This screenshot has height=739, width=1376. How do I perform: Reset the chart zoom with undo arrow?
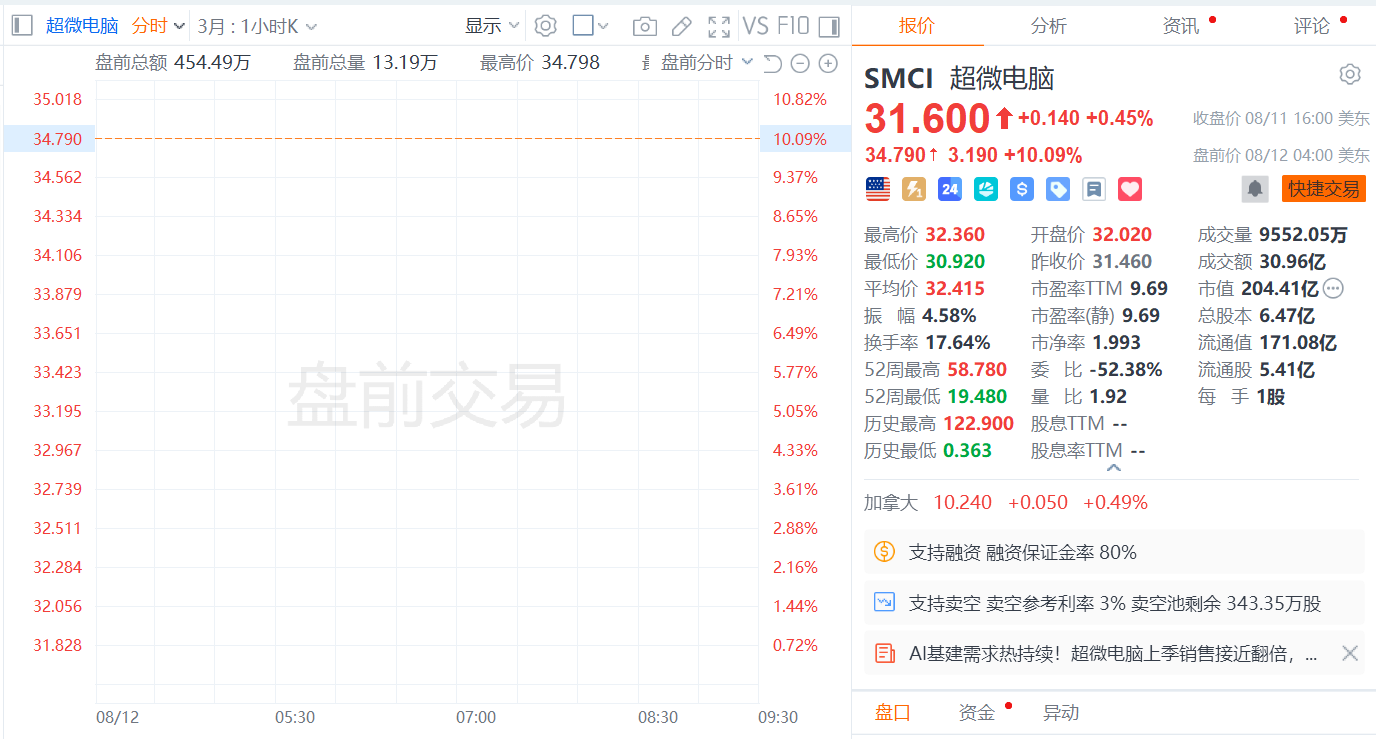coord(772,63)
